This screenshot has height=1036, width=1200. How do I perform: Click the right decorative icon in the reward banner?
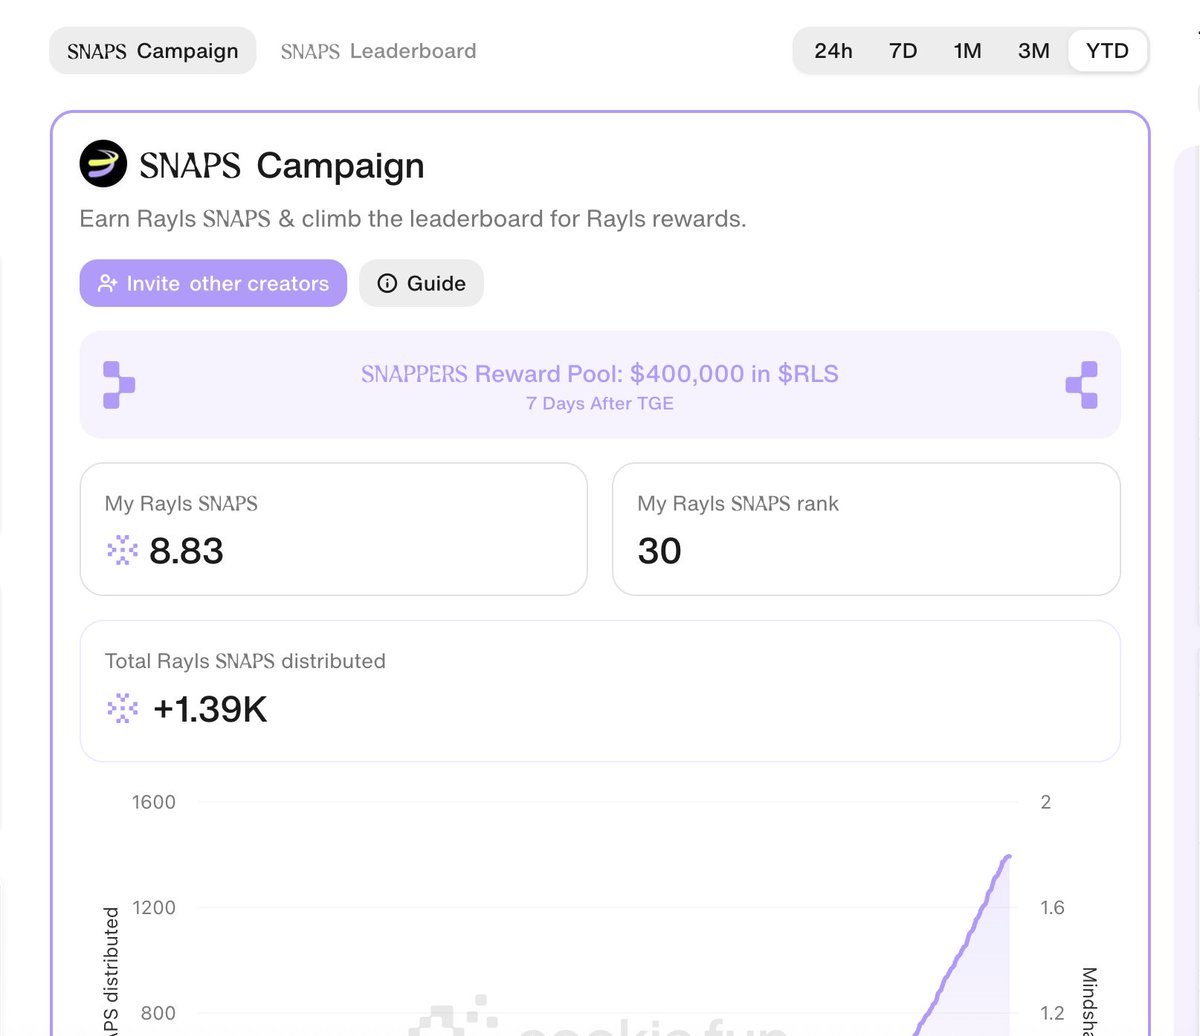click(1082, 385)
